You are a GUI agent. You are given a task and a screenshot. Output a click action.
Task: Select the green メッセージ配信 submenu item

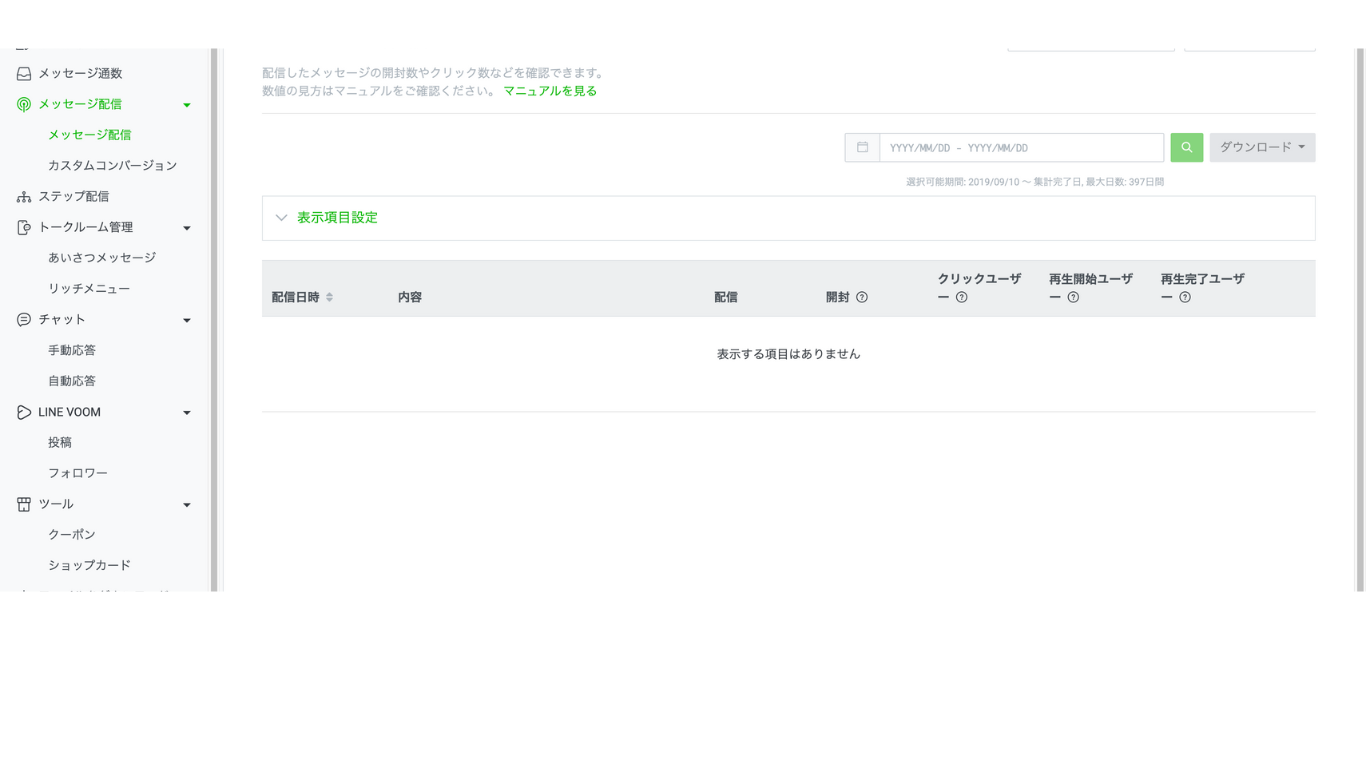[x=90, y=135]
